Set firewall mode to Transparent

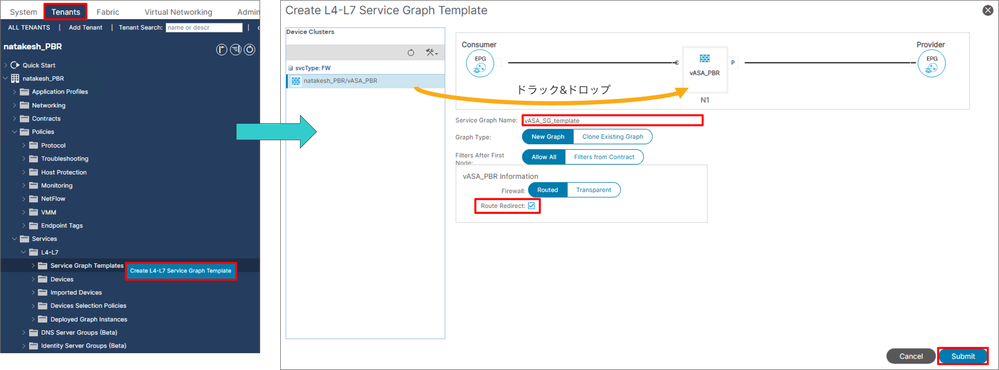593,190
